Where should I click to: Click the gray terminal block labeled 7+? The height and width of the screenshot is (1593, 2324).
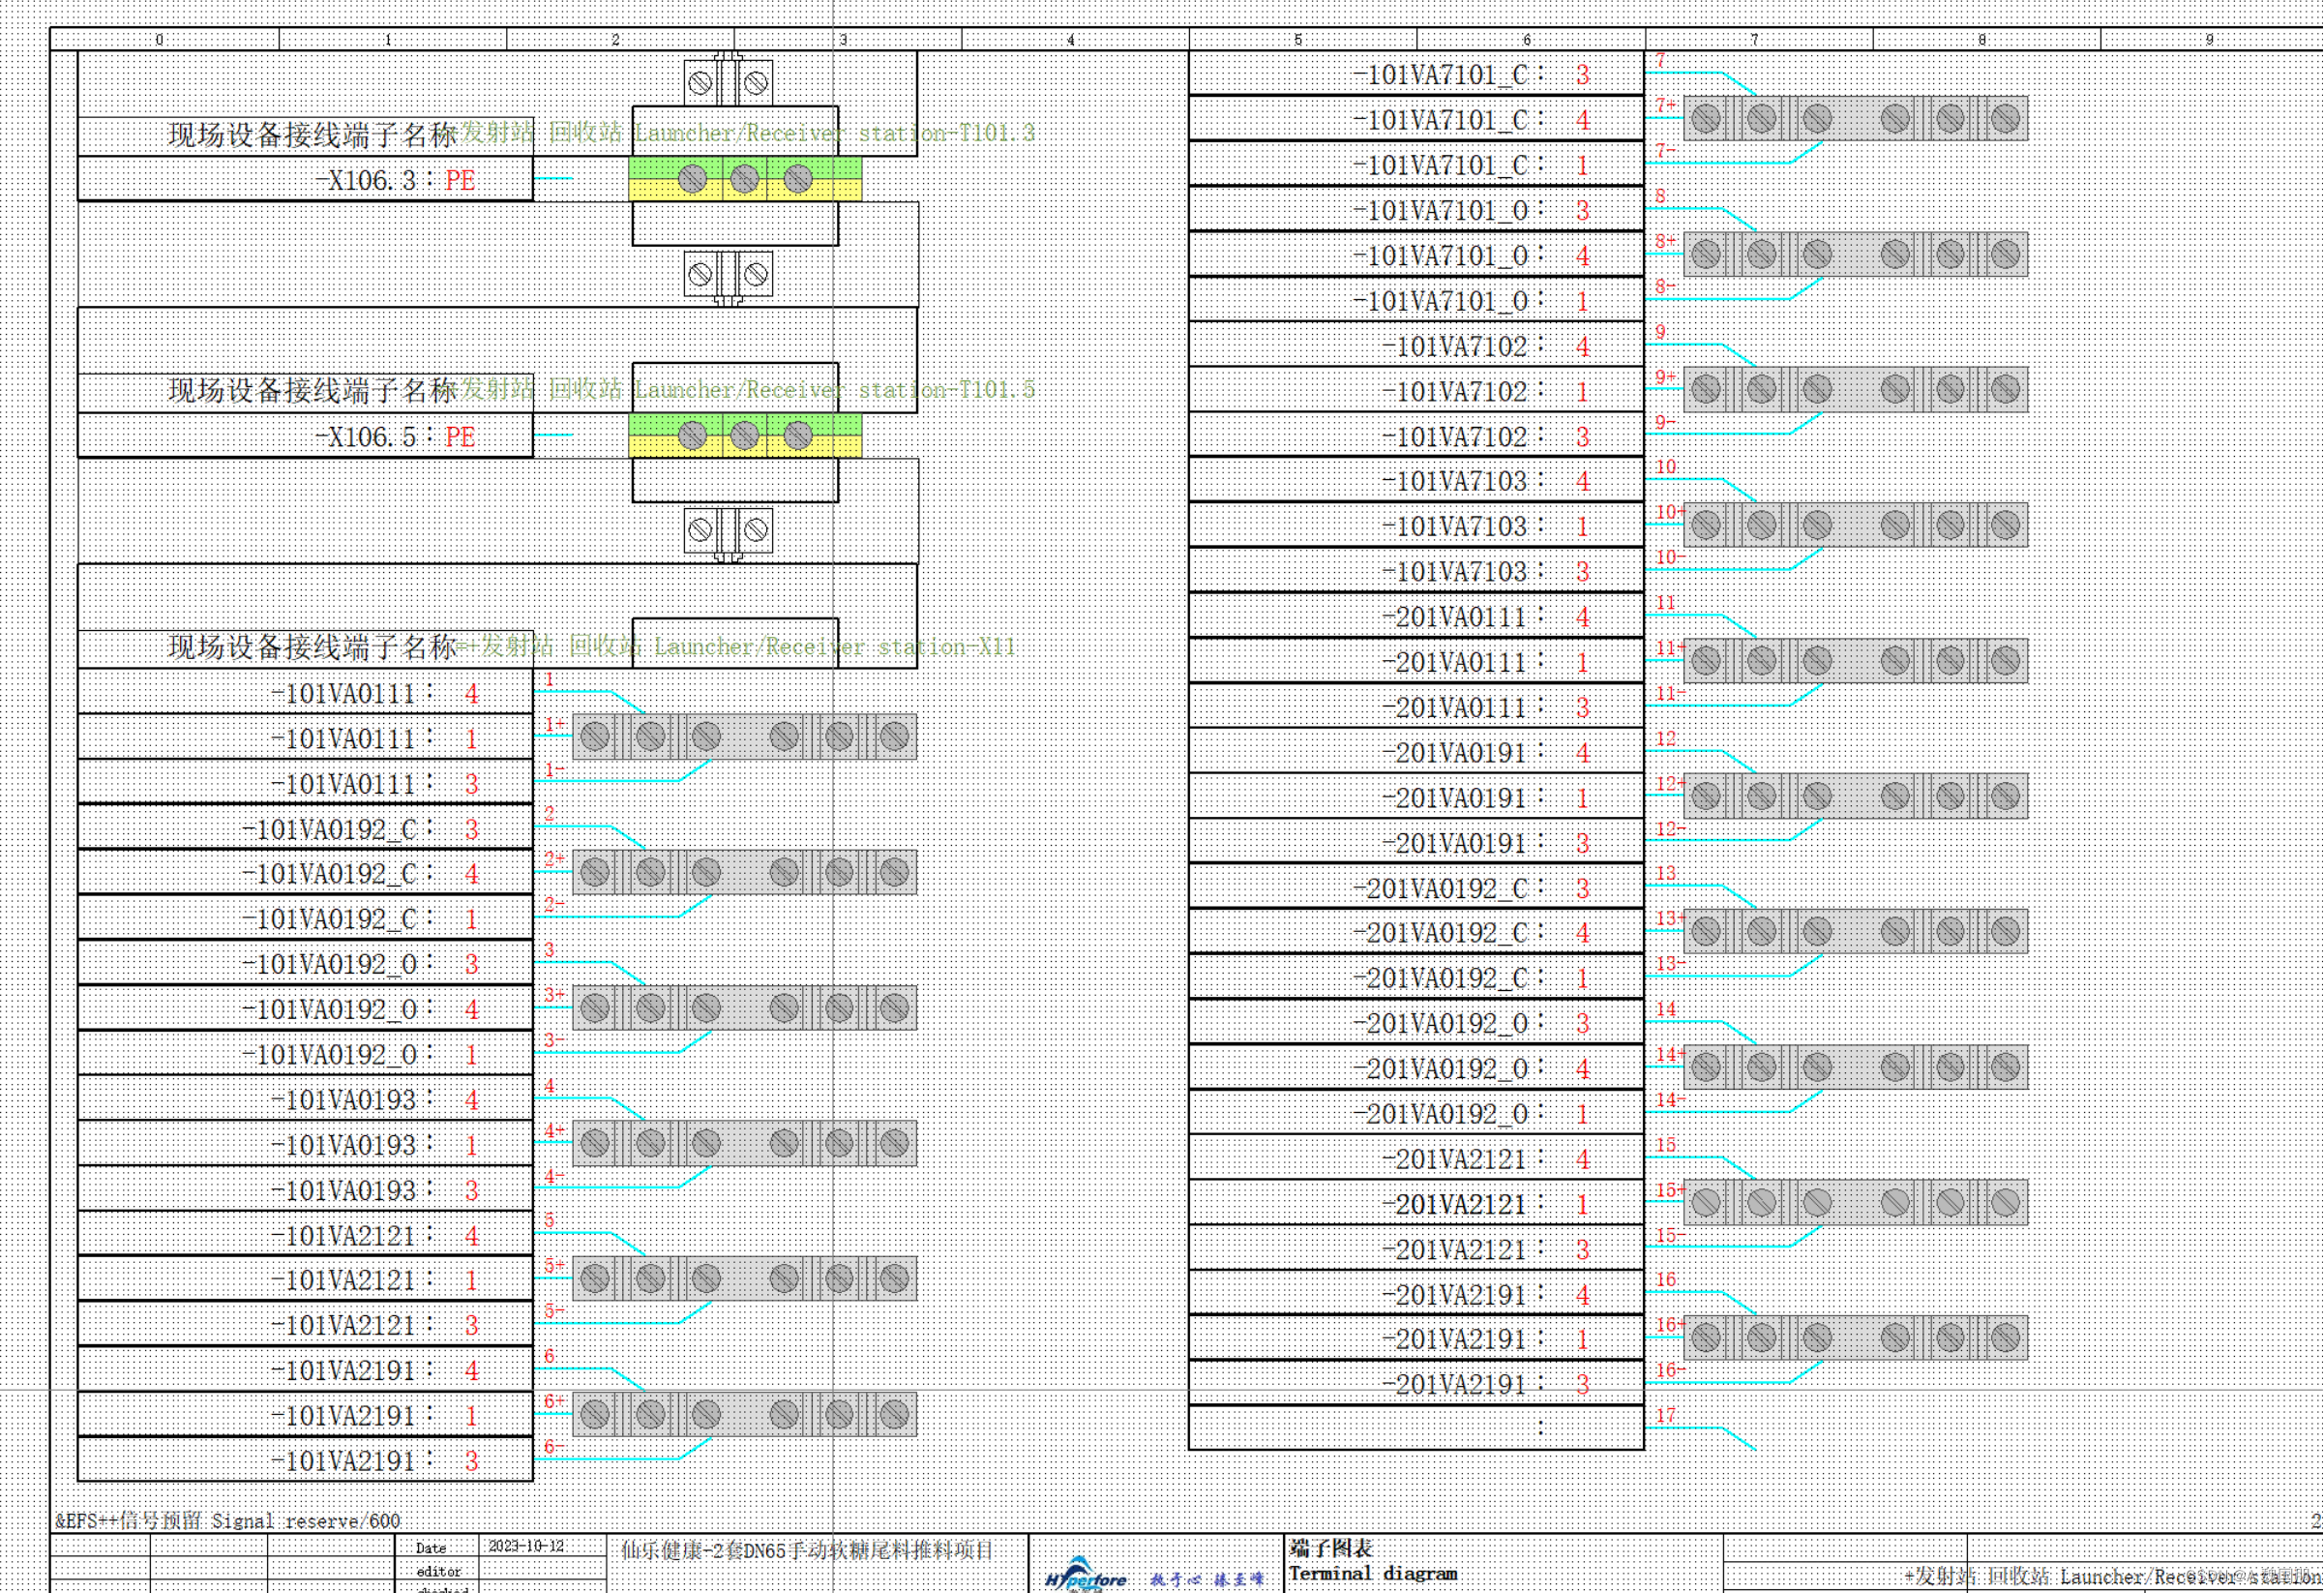[1855, 118]
